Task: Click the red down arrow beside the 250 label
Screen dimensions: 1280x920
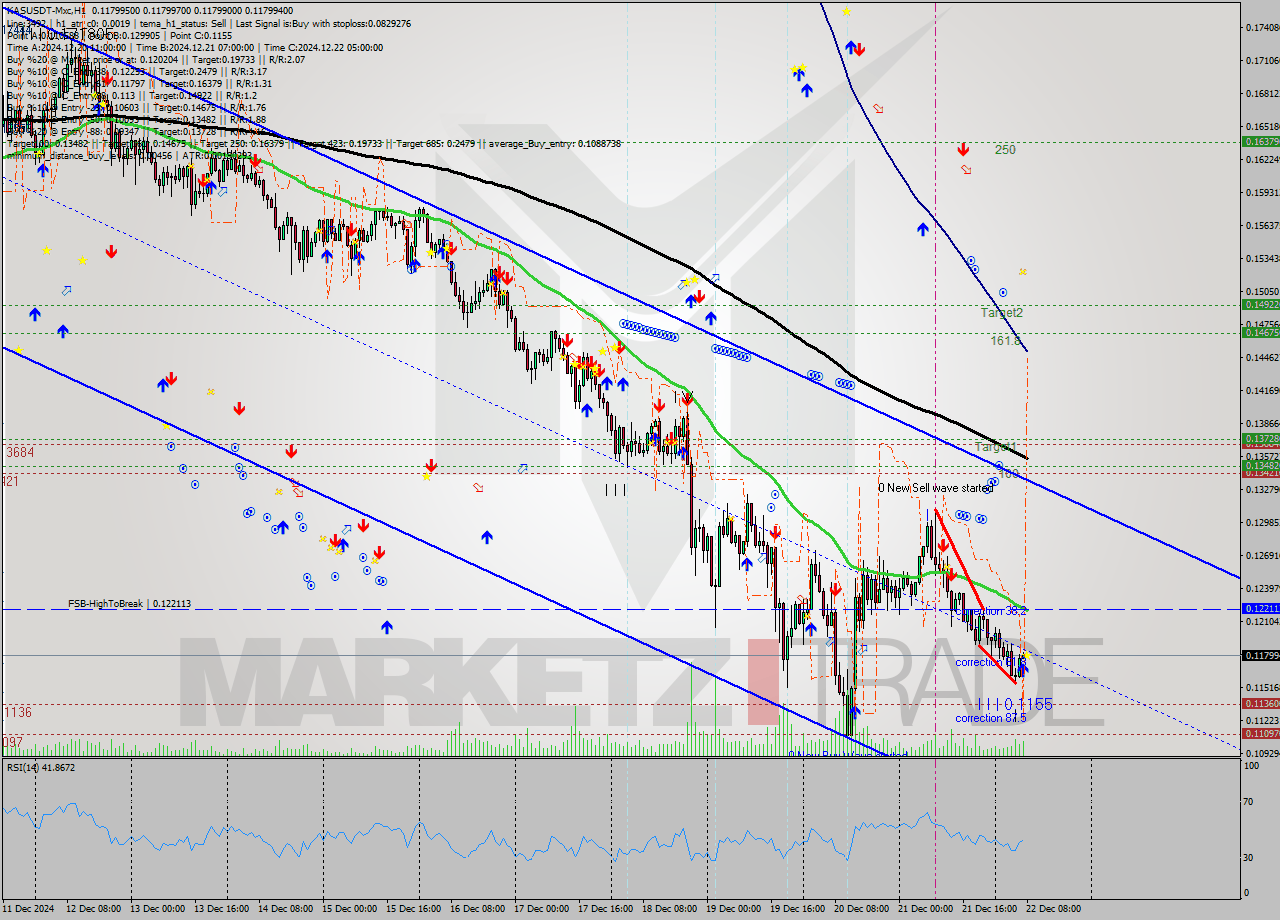Action: pyautogui.click(x=963, y=150)
